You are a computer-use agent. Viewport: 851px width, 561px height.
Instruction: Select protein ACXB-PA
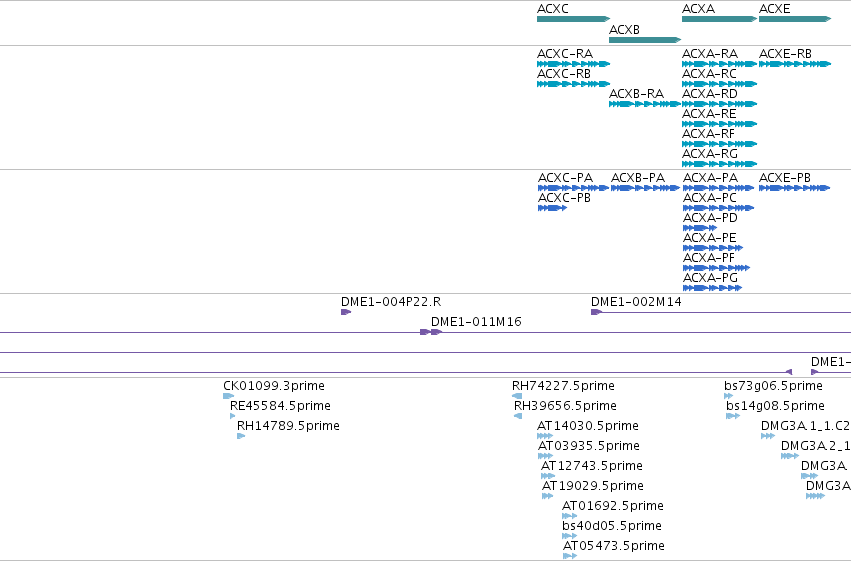pyautogui.click(x=645, y=188)
